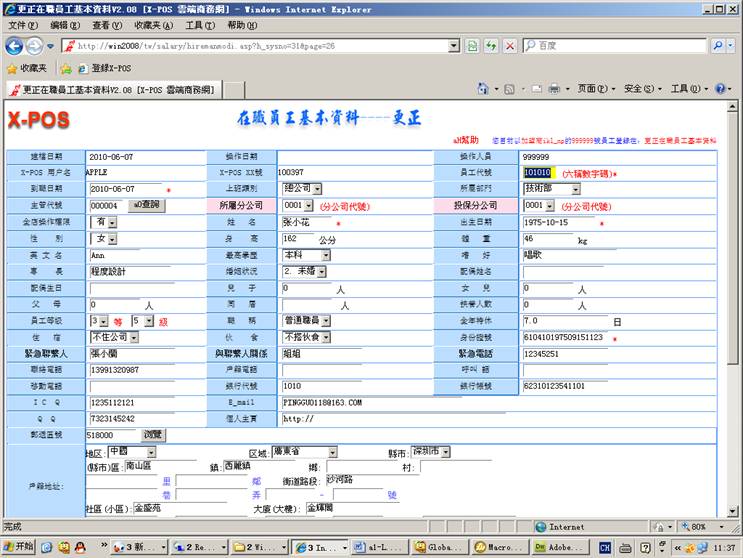Click the Stop loading X icon

(x=510, y=46)
